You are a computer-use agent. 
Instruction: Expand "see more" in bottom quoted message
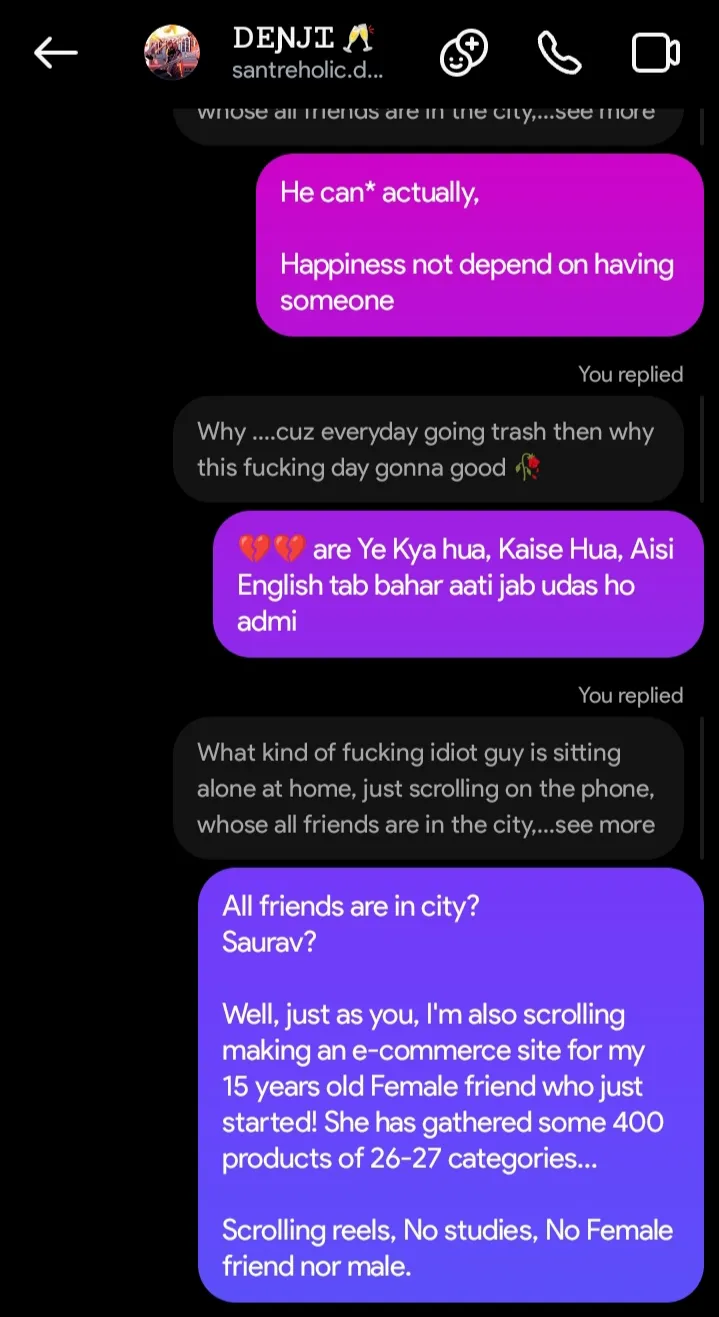[x=605, y=825]
